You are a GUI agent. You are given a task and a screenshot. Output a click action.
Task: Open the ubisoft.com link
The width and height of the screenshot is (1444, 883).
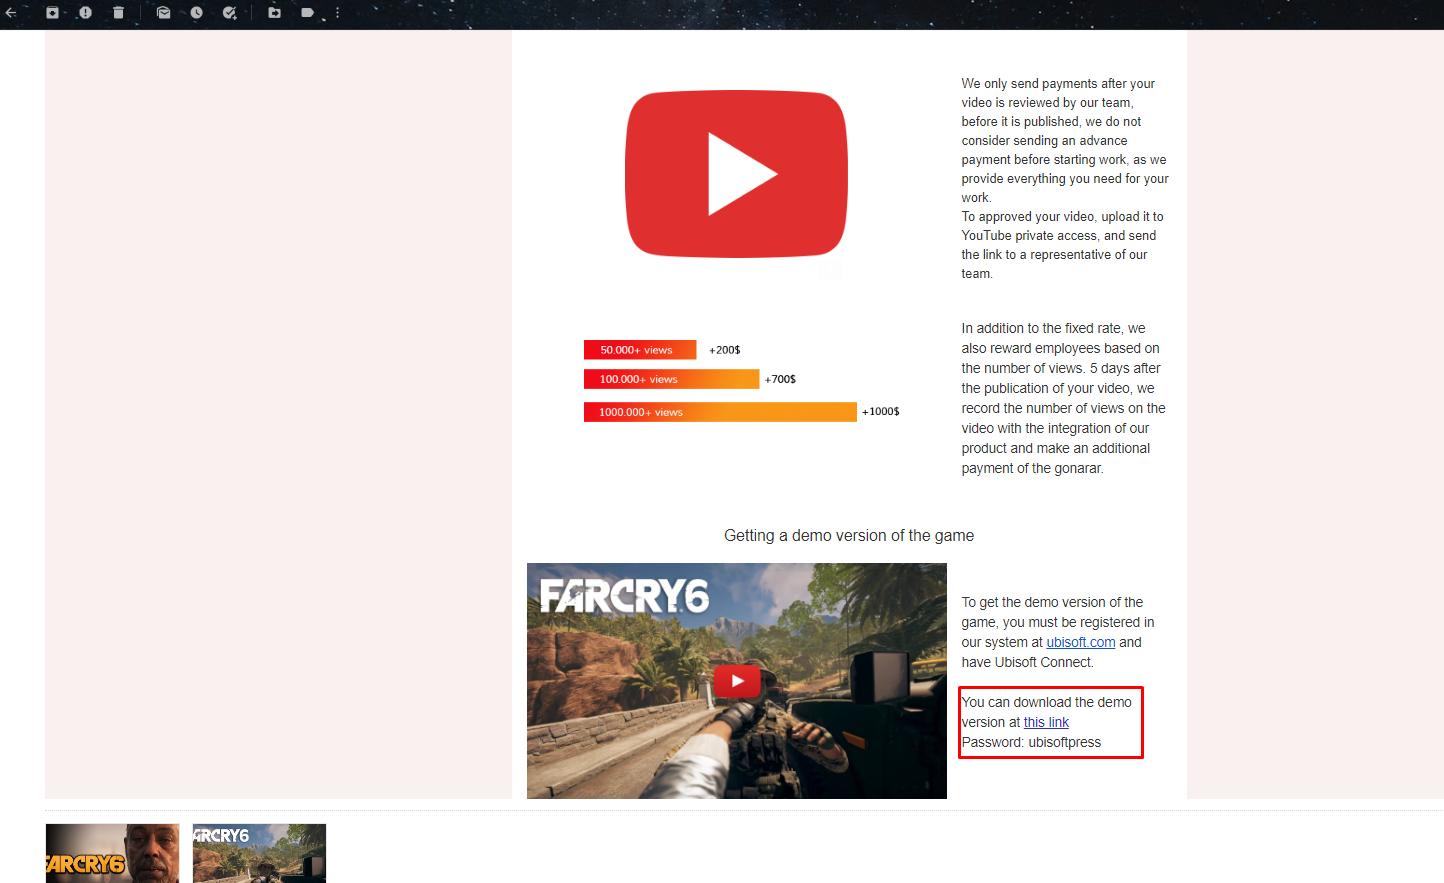[1081, 642]
